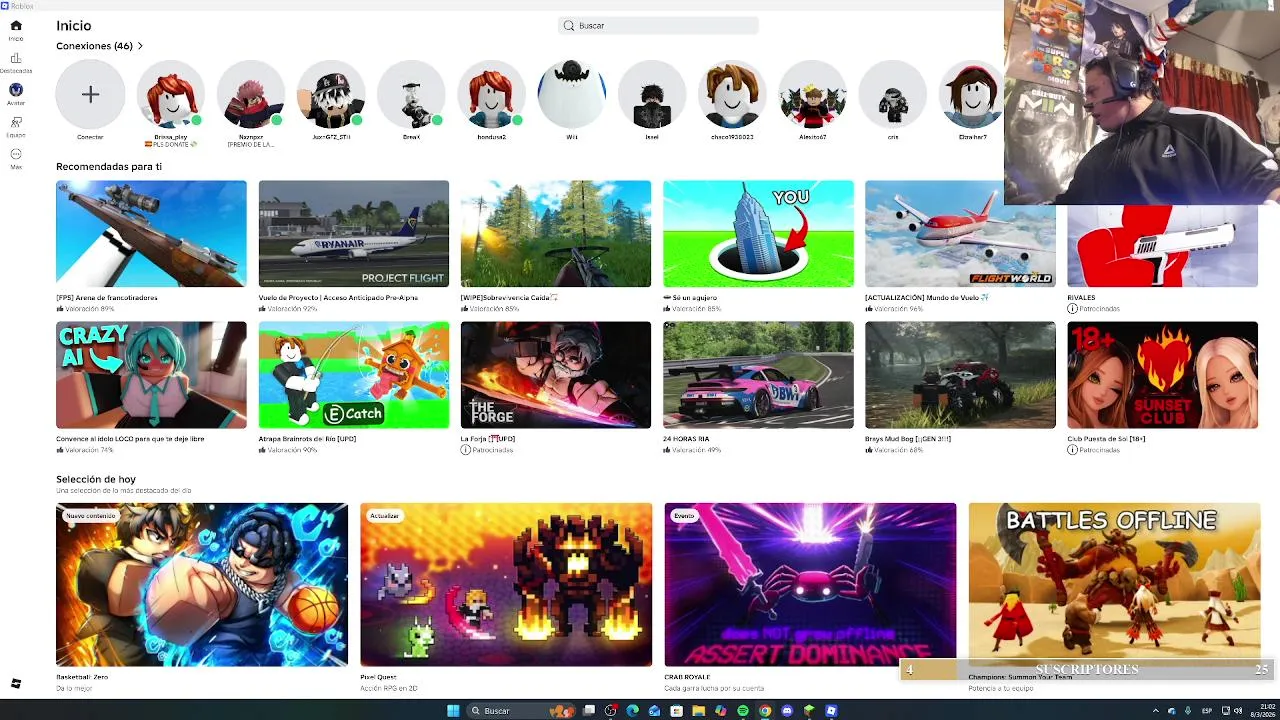Viewport: 1280px width, 720px height.
Task: Open the Wiii connection avatar
Action: point(572,94)
